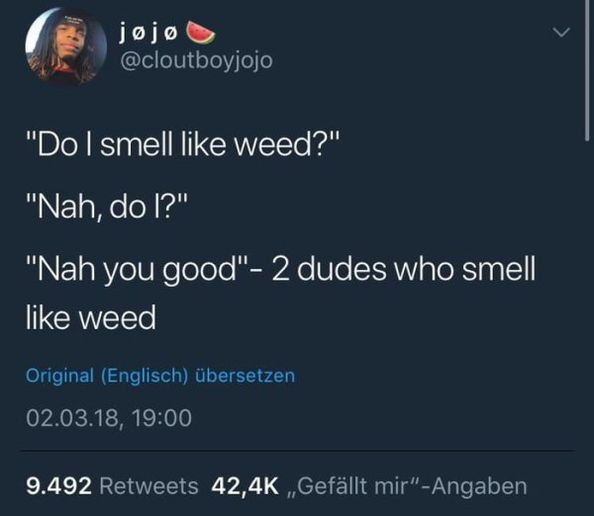This screenshot has height=516, width=594.
Task: Click the Retweets label
Action: coord(148,486)
